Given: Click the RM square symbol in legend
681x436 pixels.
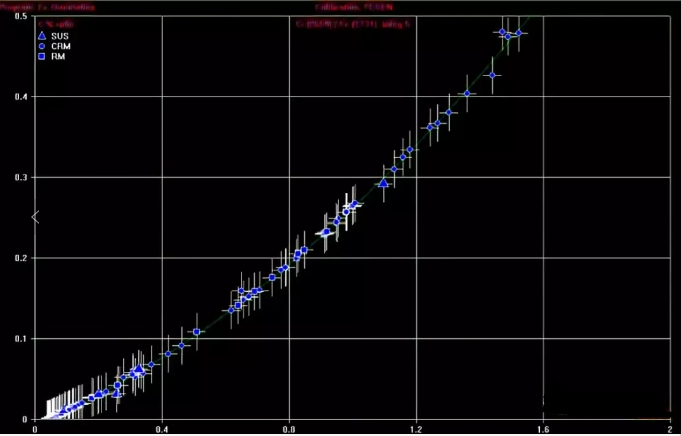Looking at the screenshot, I should [42, 57].
